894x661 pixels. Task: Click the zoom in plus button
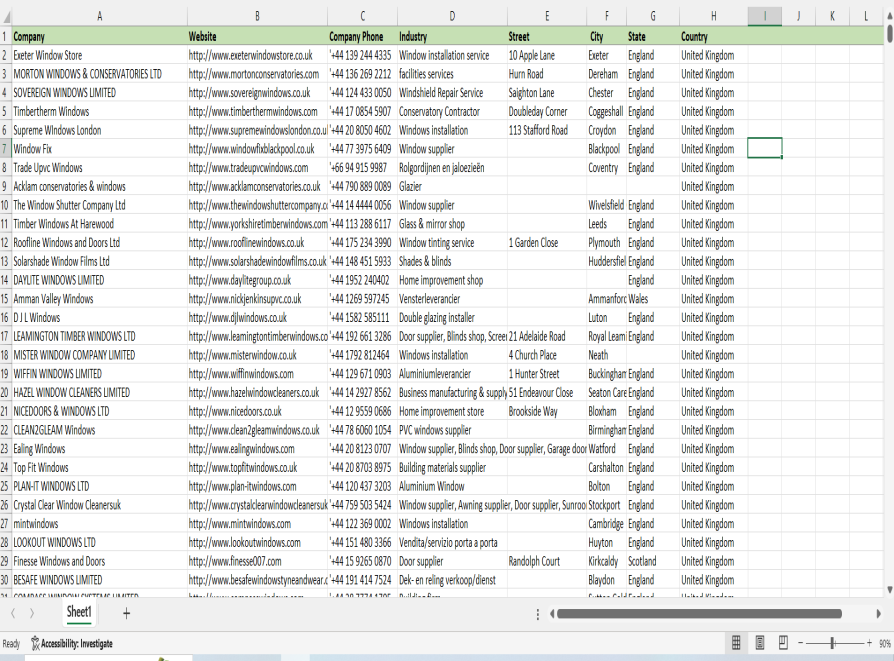(x=869, y=643)
